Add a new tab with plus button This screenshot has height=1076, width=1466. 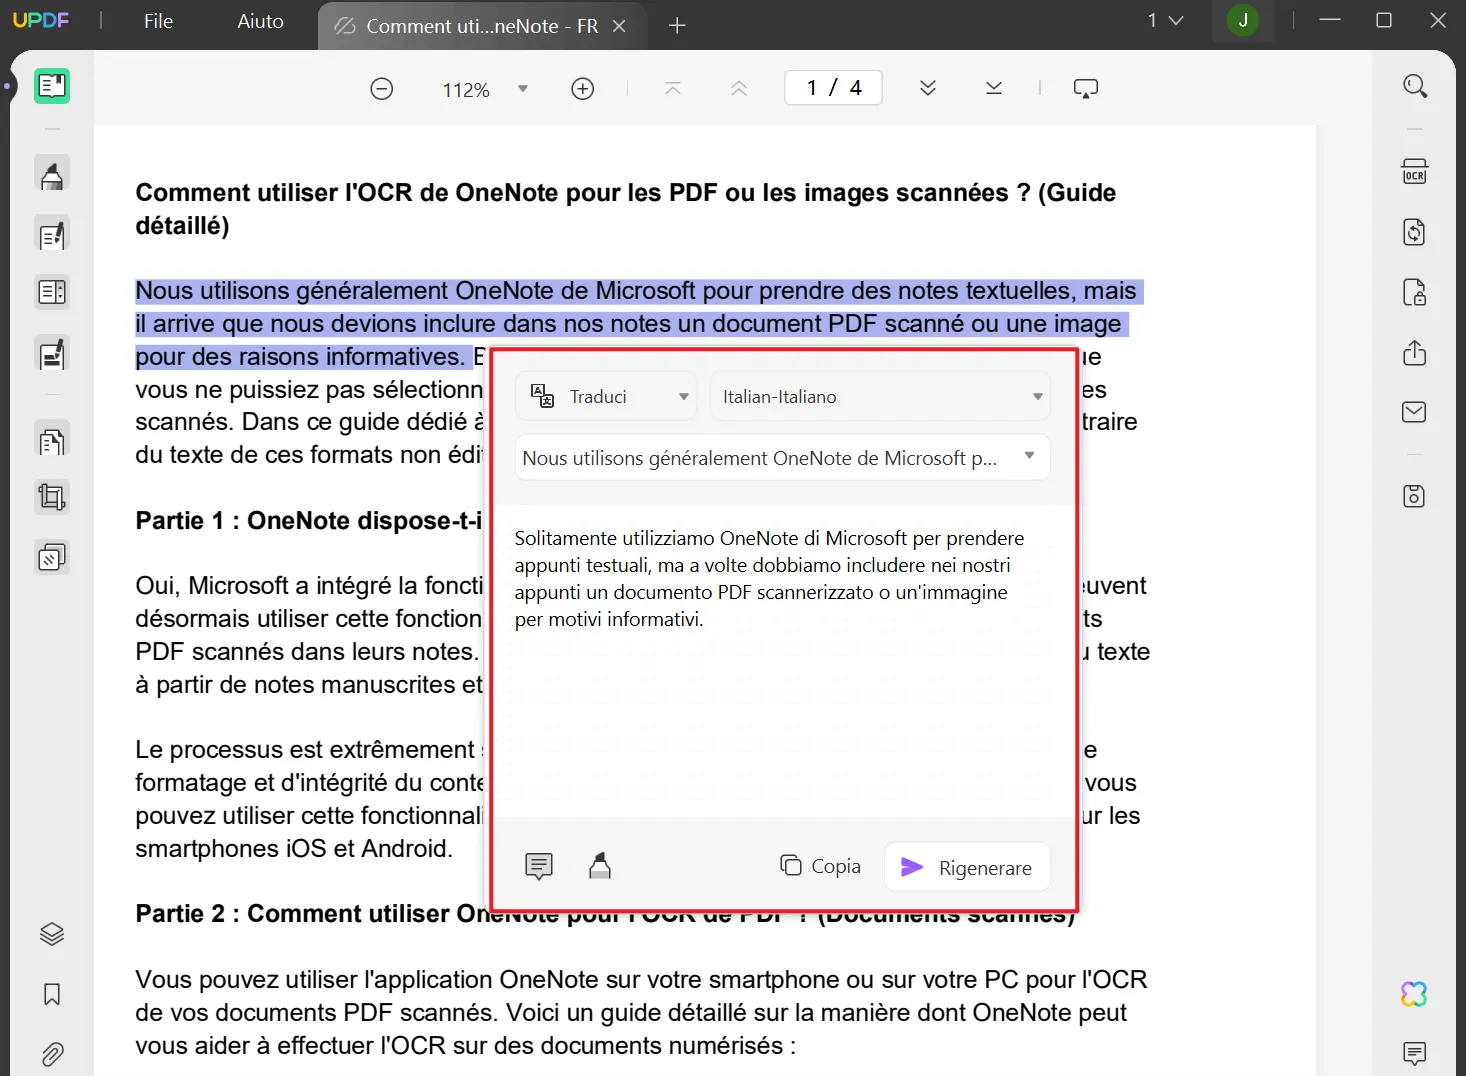click(x=677, y=26)
